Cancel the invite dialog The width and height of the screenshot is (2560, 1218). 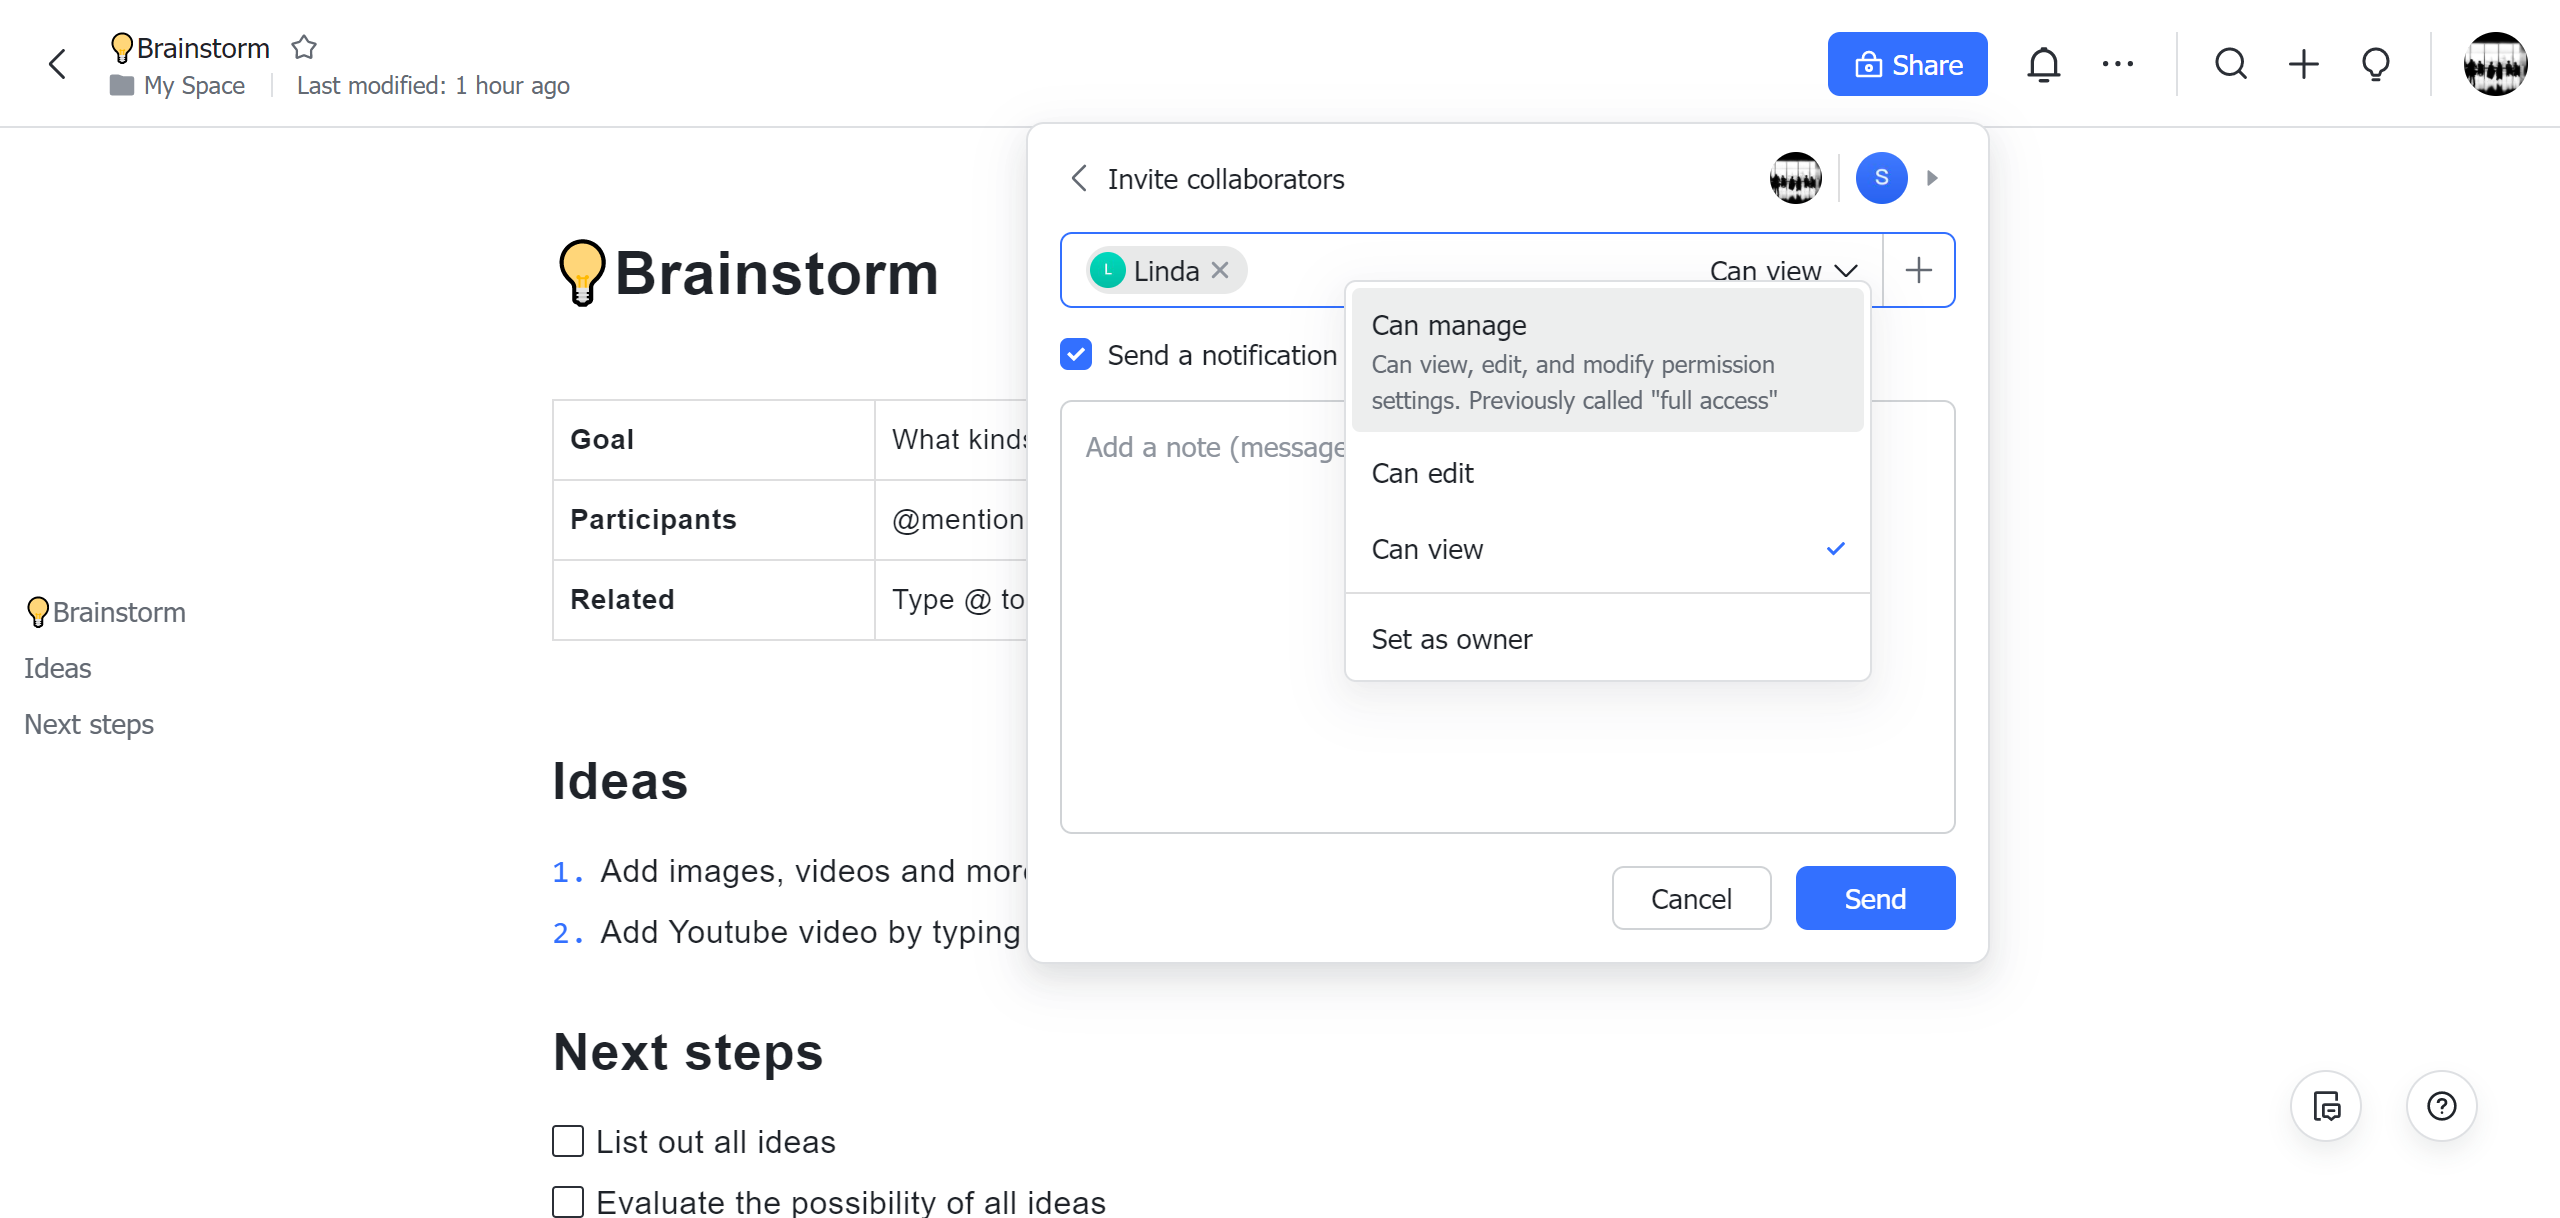pyautogui.click(x=1690, y=897)
